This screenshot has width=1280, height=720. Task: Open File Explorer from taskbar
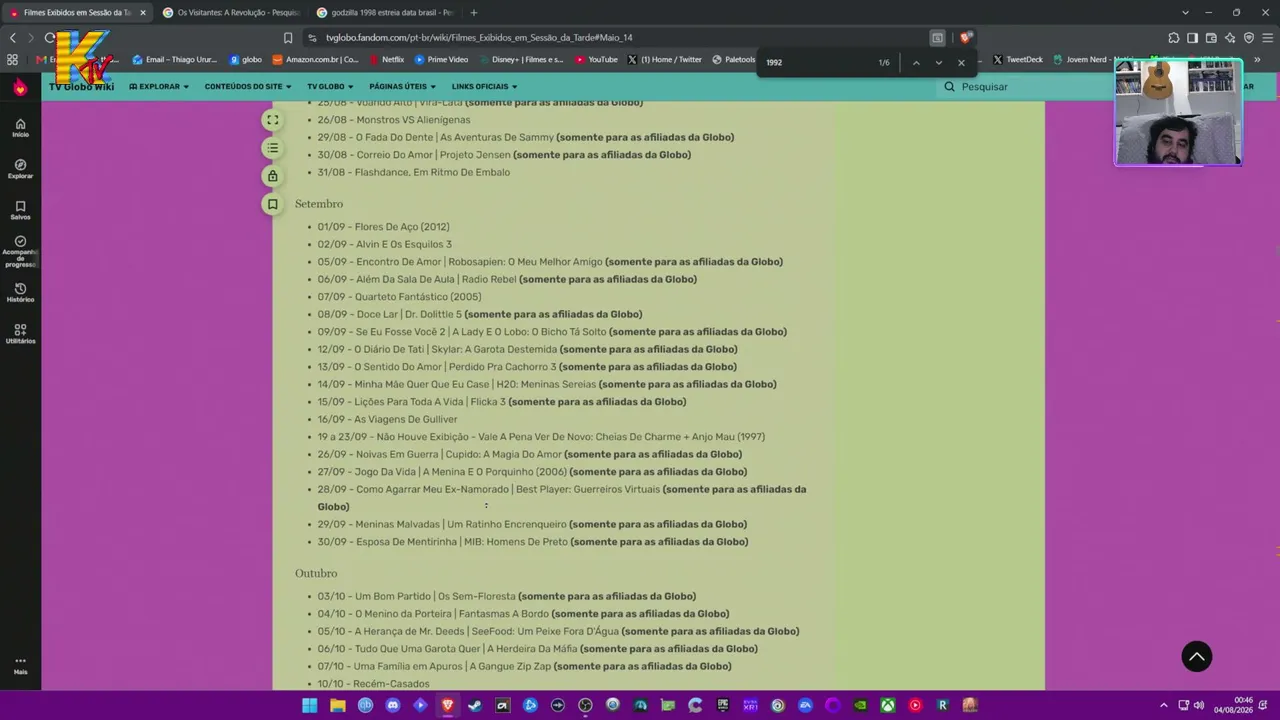click(x=338, y=705)
